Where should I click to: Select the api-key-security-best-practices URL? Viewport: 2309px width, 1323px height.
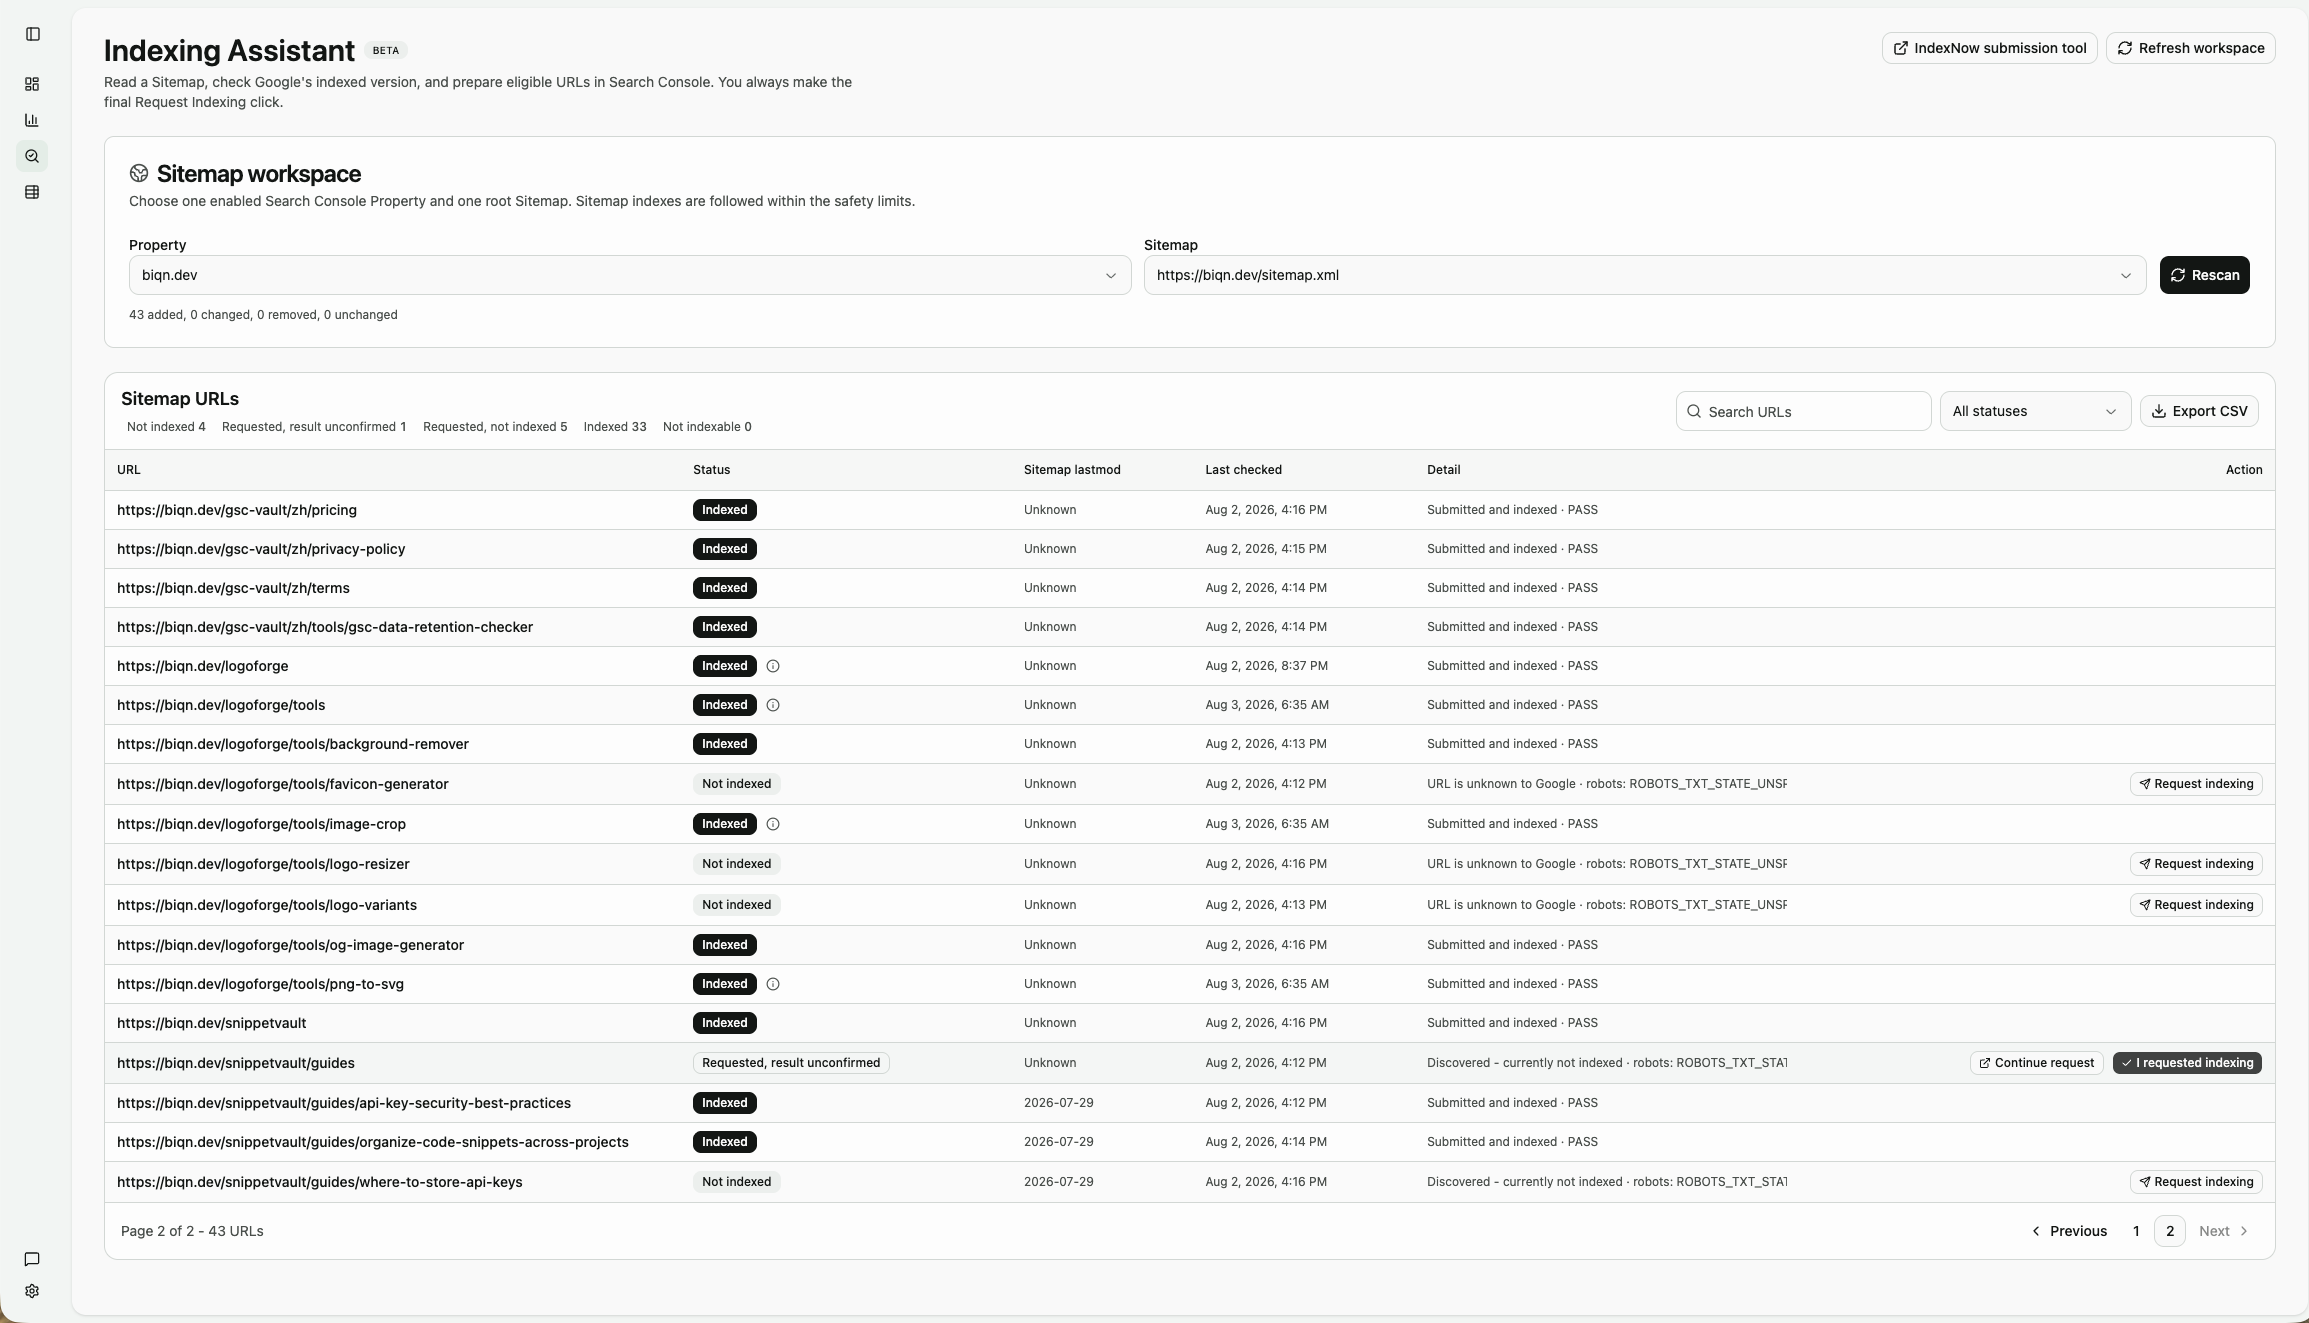[x=344, y=1103]
